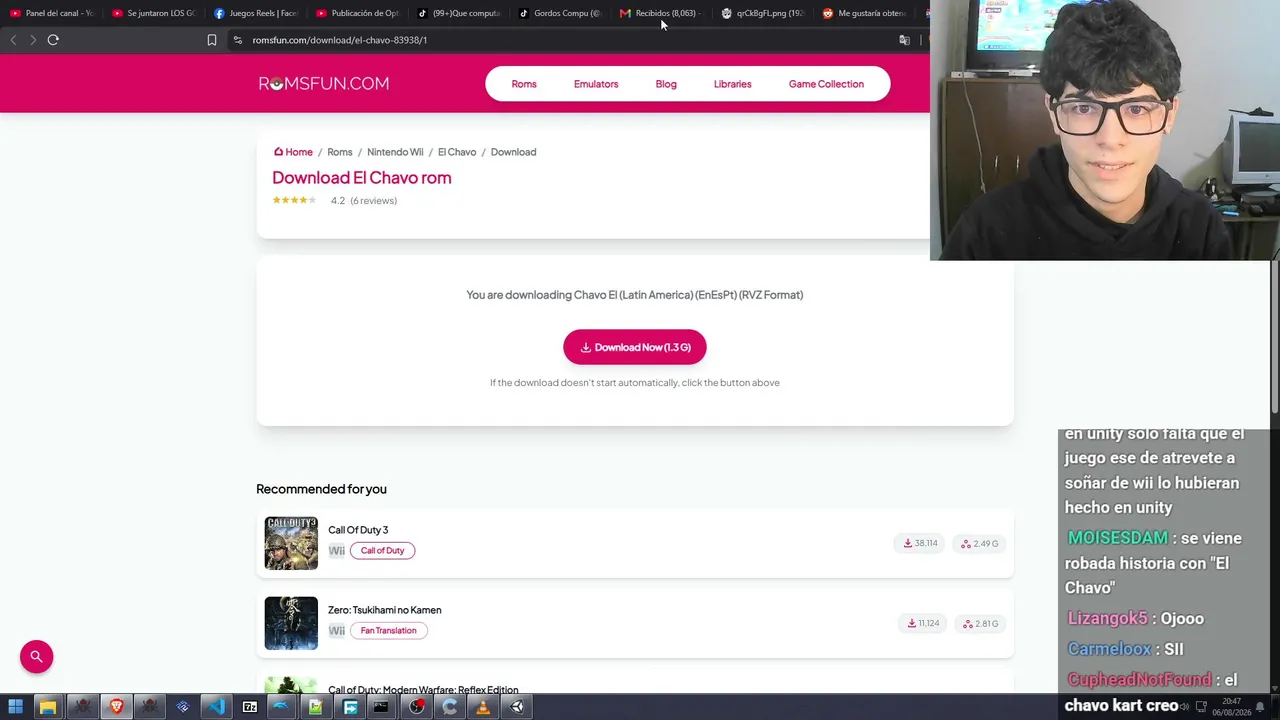Click the site settings icon in address bar
Viewport: 1280px width, 720px height.
click(x=237, y=40)
